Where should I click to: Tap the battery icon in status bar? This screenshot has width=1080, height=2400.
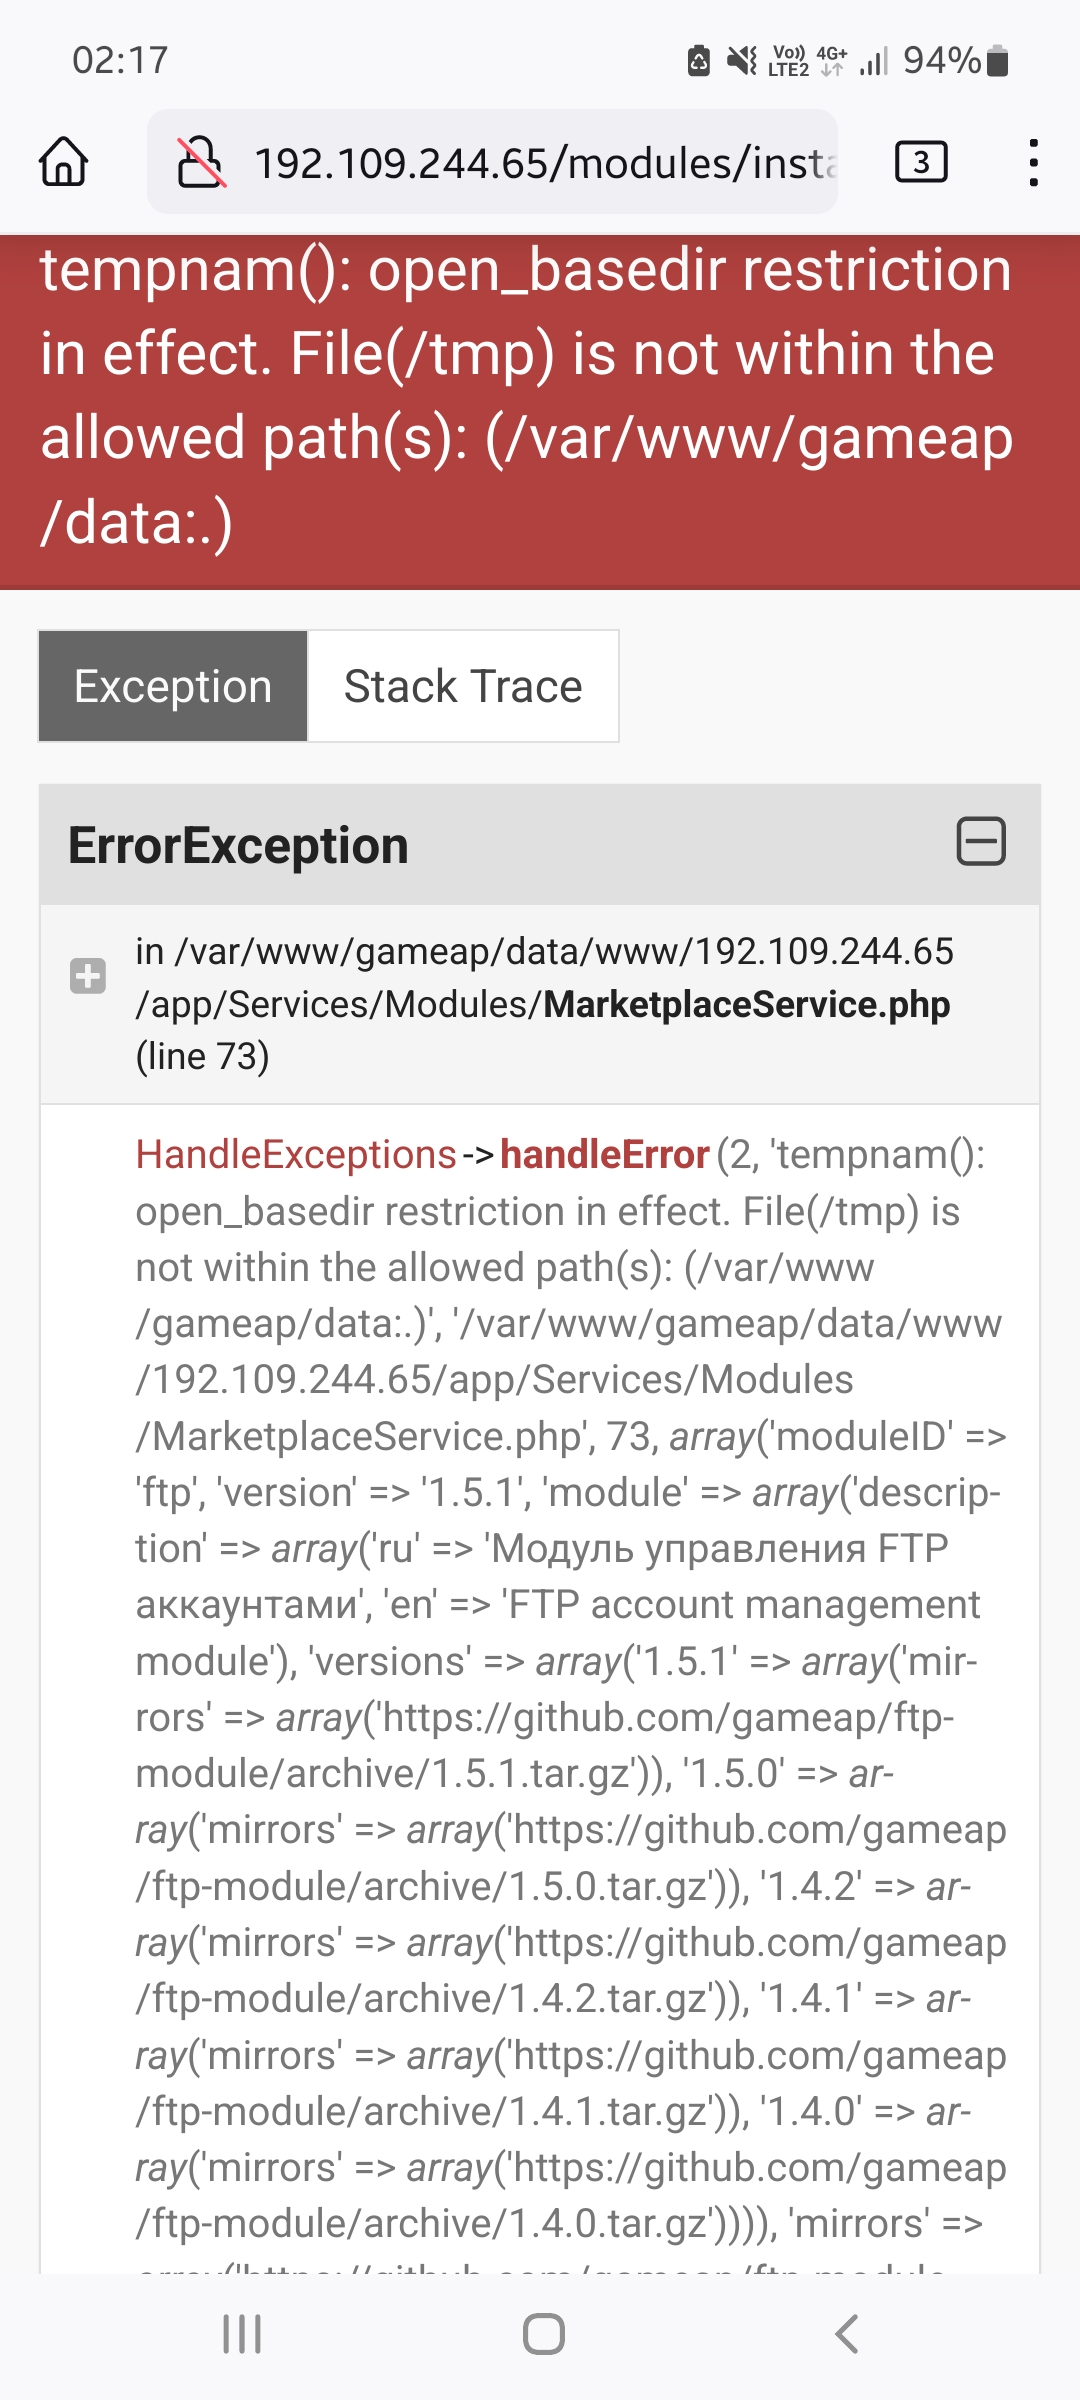point(997,61)
